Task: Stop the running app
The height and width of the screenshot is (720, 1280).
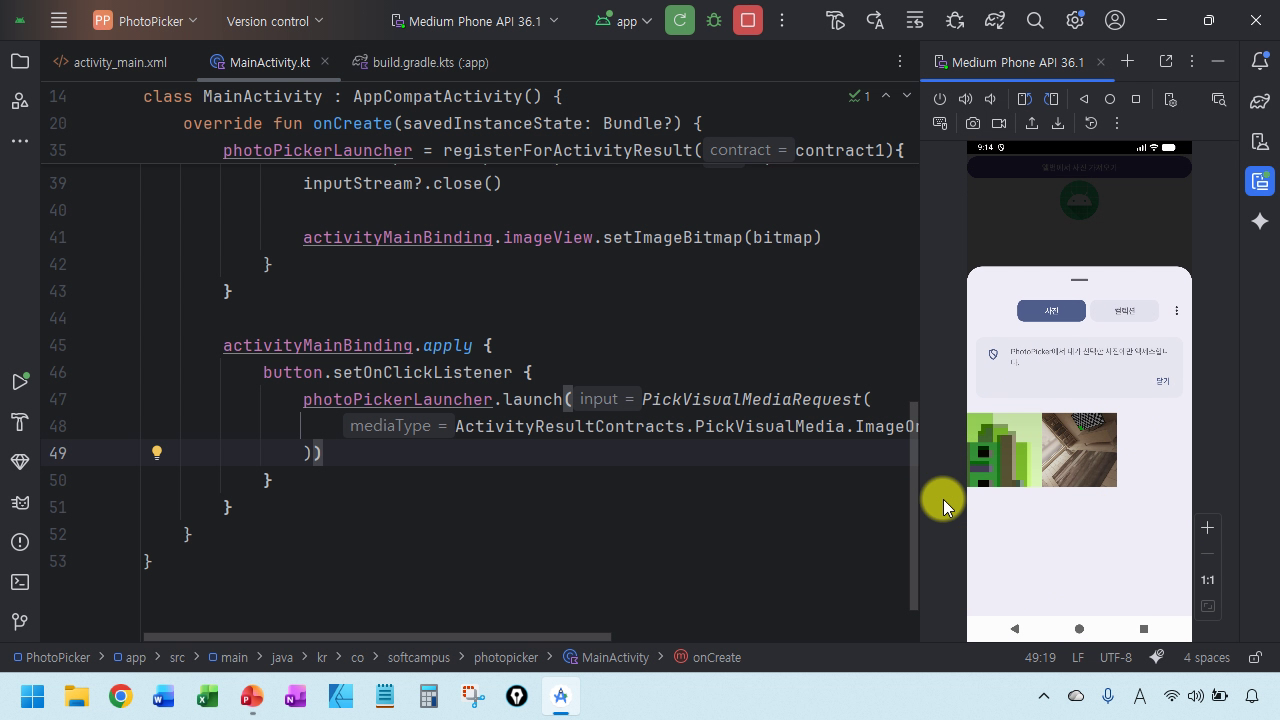Action: [747, 20]
